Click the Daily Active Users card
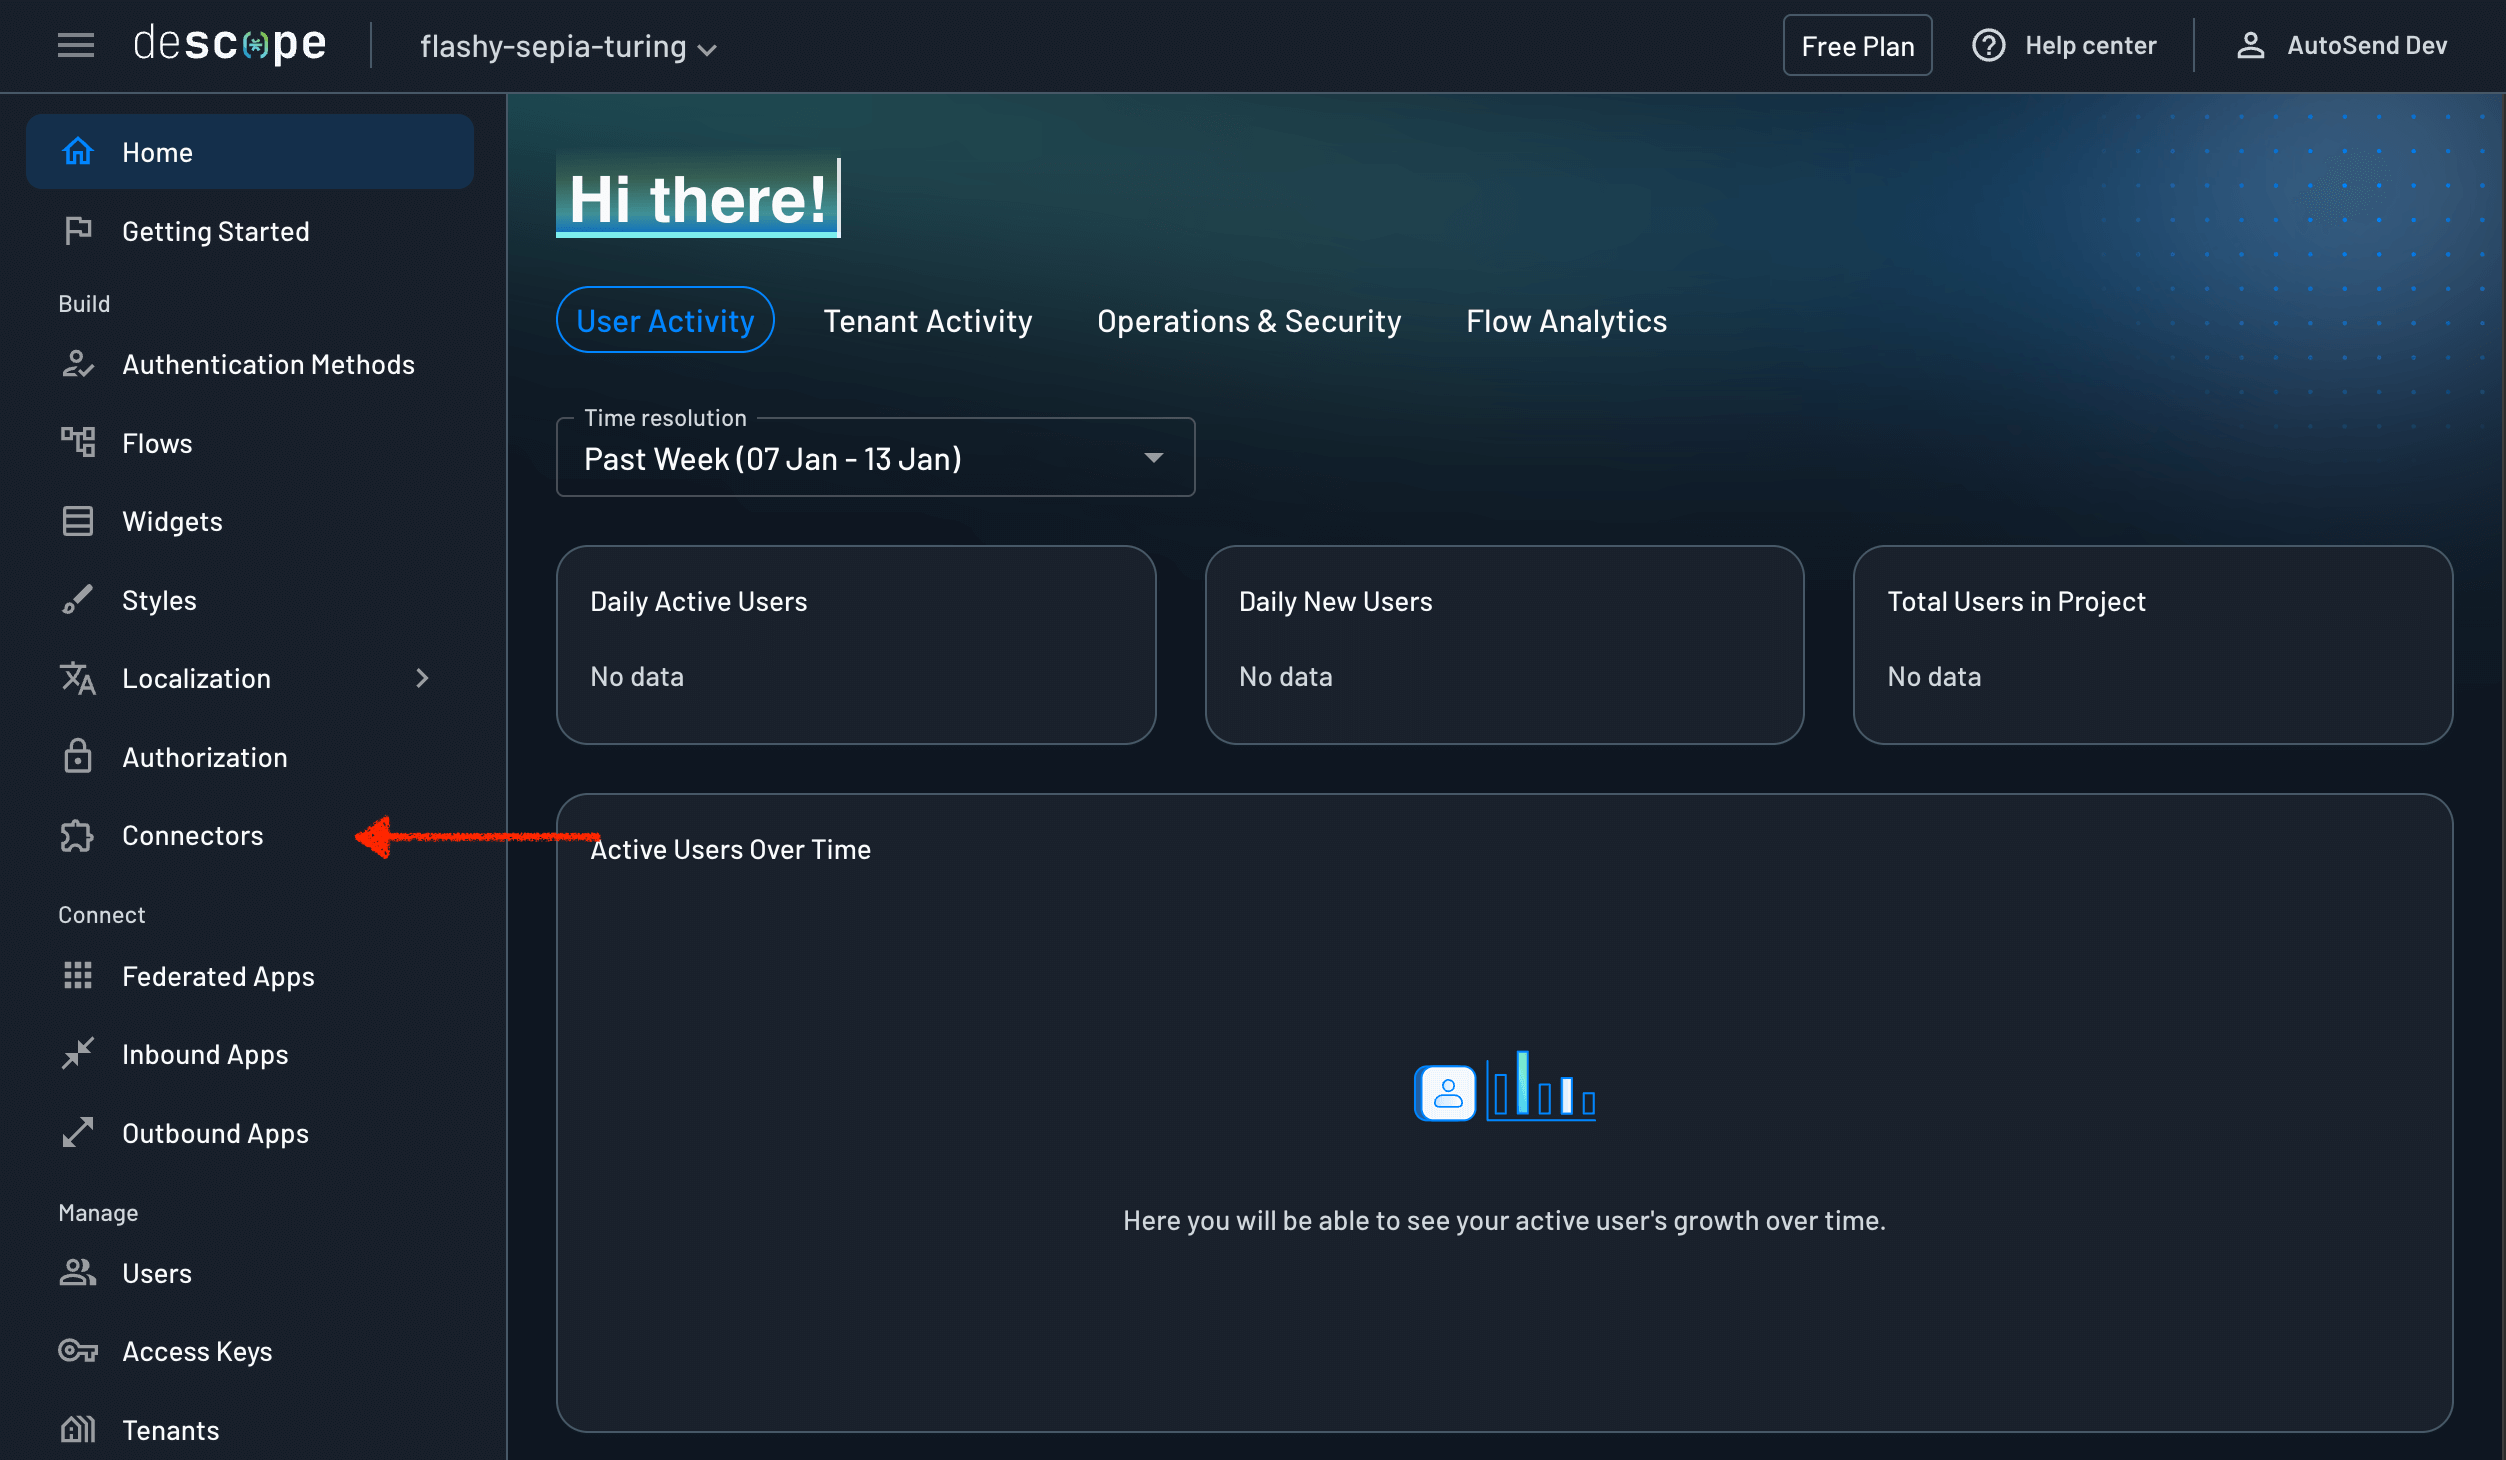This screenshot has height=1460, width=2506. pos(856,644)
